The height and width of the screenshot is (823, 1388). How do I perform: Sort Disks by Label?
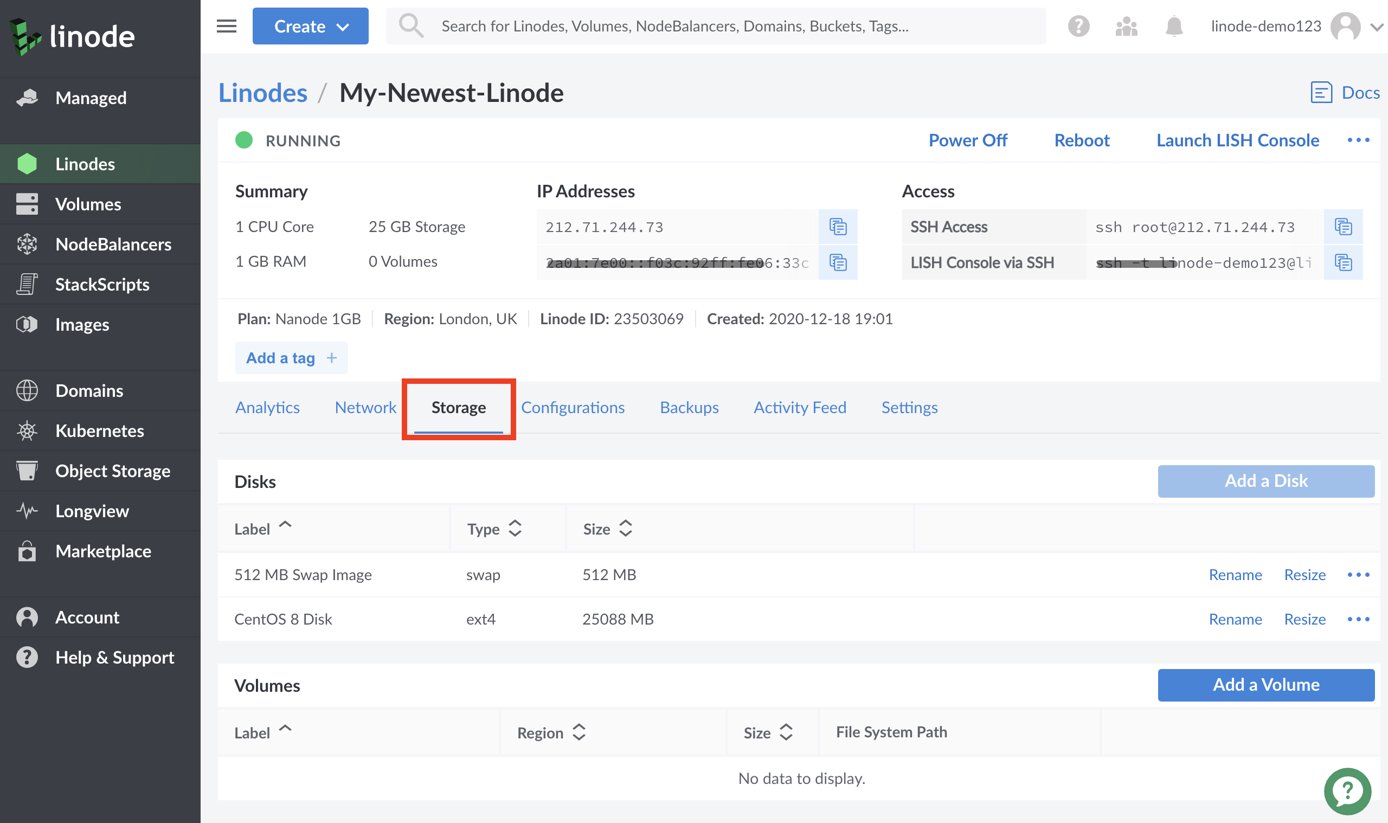(263, 528)
